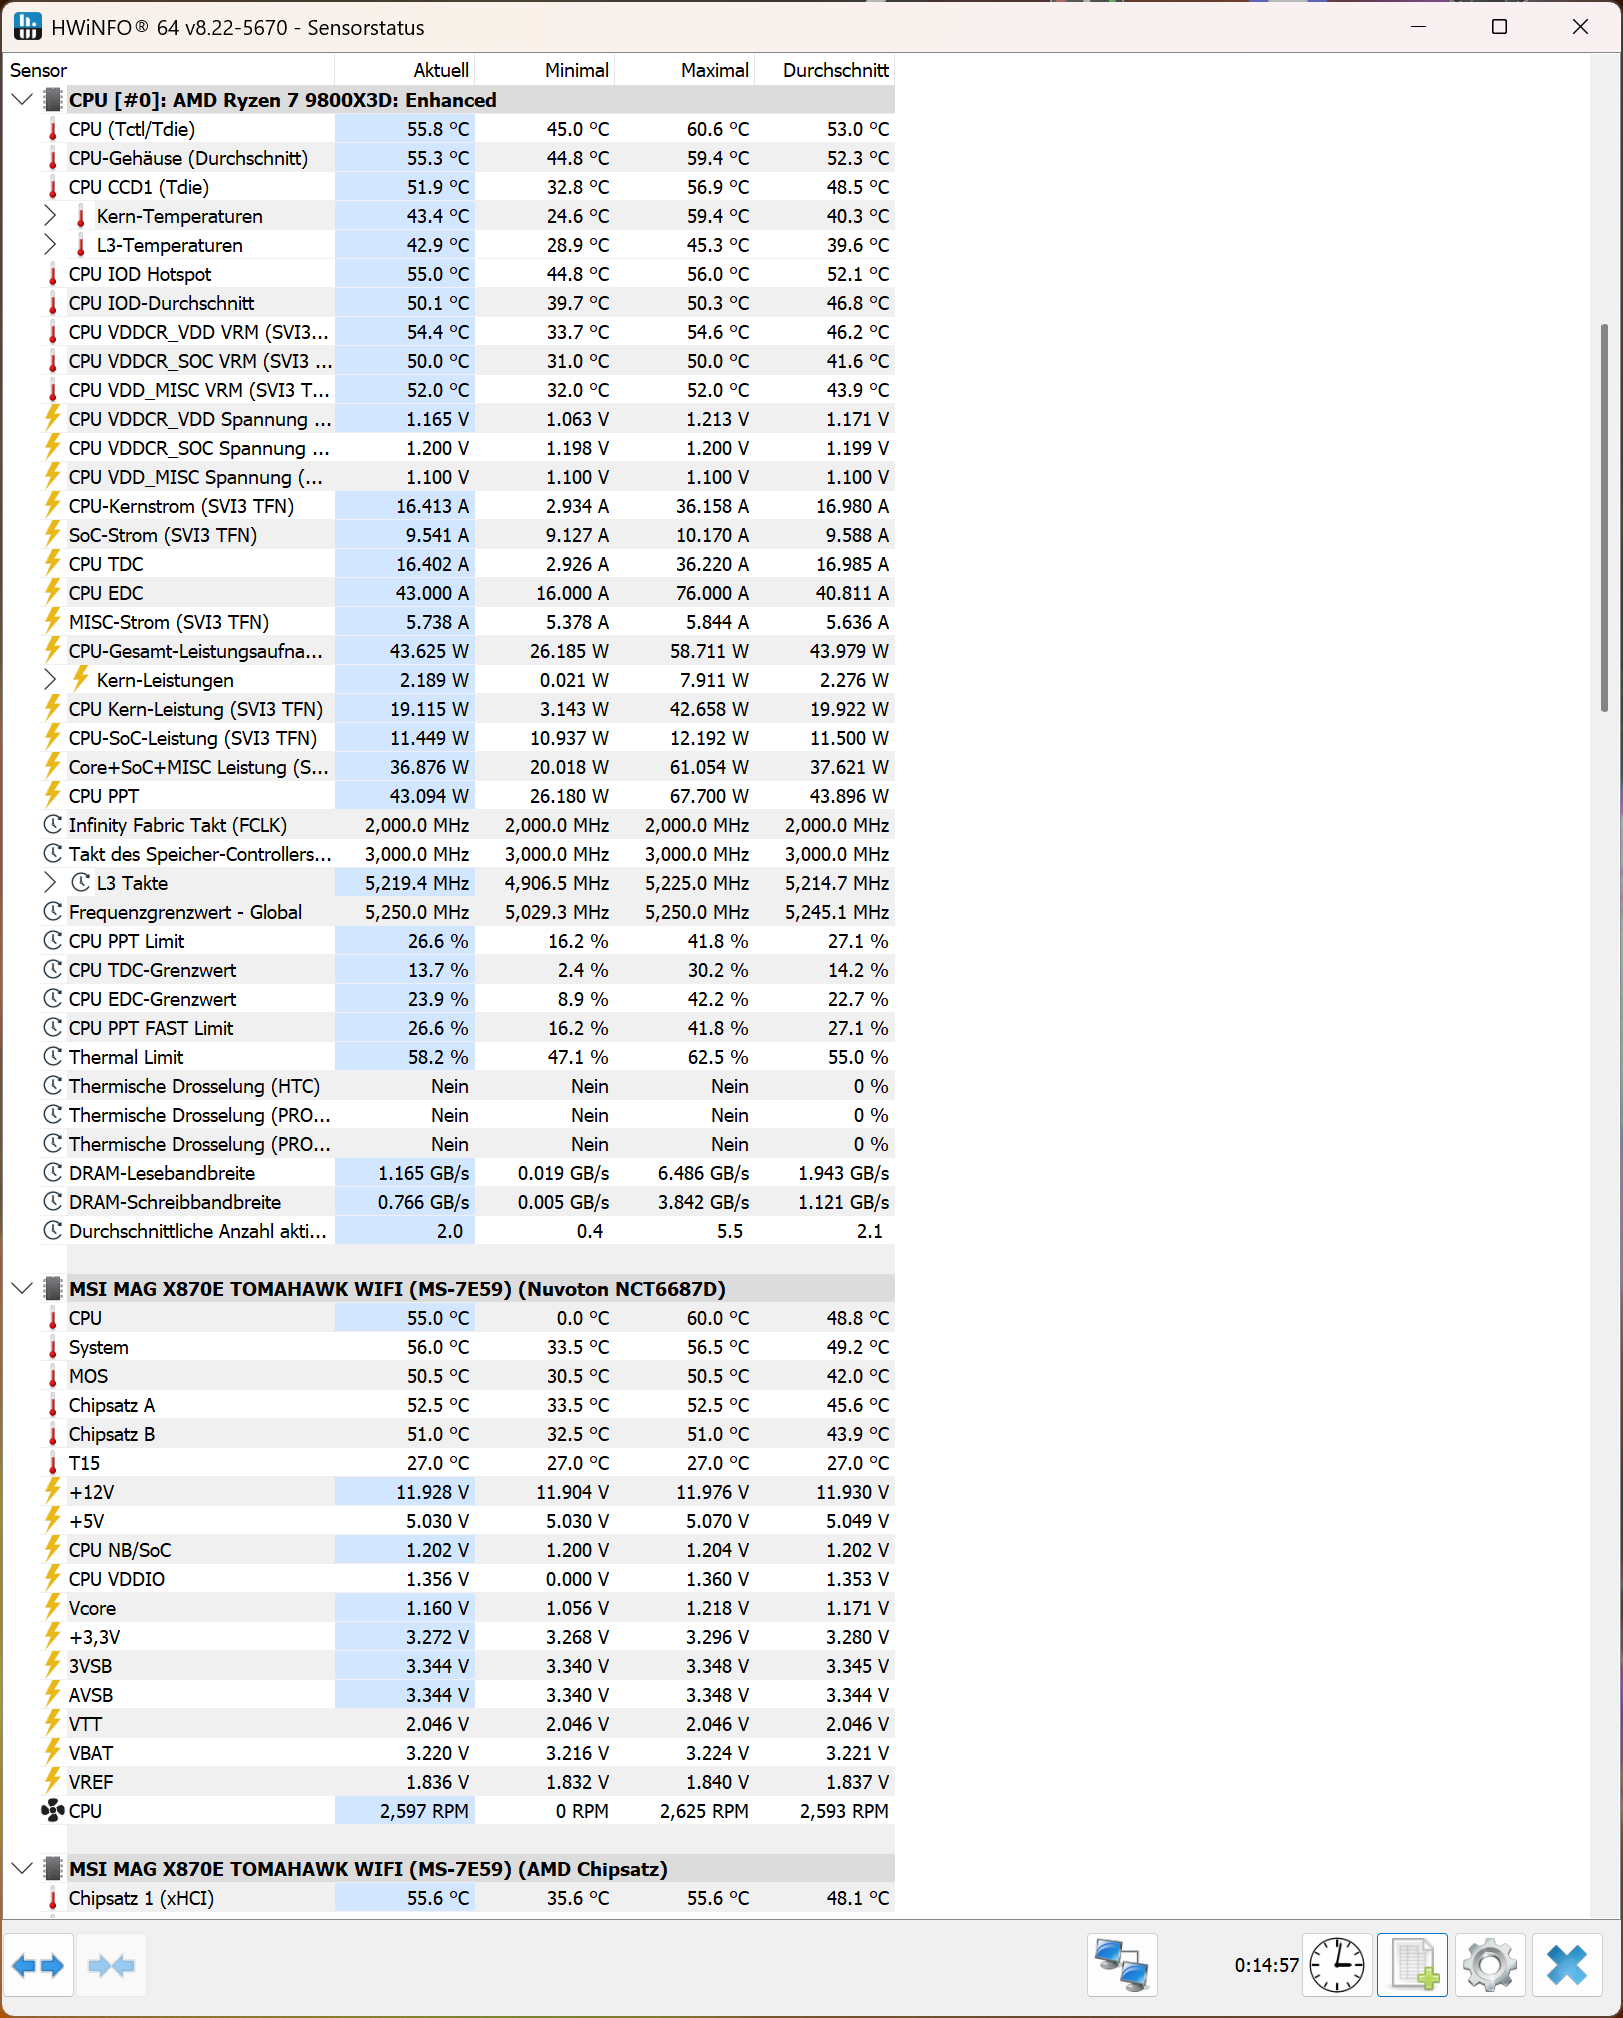Viewport: 1623px width, 2018px height.
Task: Click the 5,219.4 MHz L3 Takte value
Action: (x=417, y=883)
